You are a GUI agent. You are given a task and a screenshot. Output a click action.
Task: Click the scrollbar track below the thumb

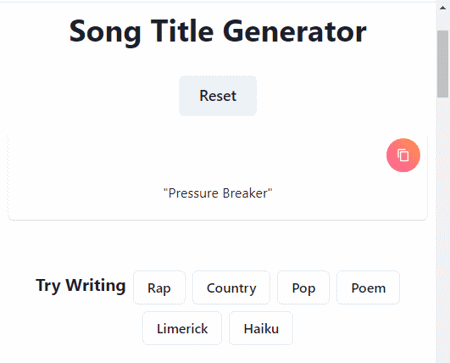pyautogui.click(x=443, y=230)
